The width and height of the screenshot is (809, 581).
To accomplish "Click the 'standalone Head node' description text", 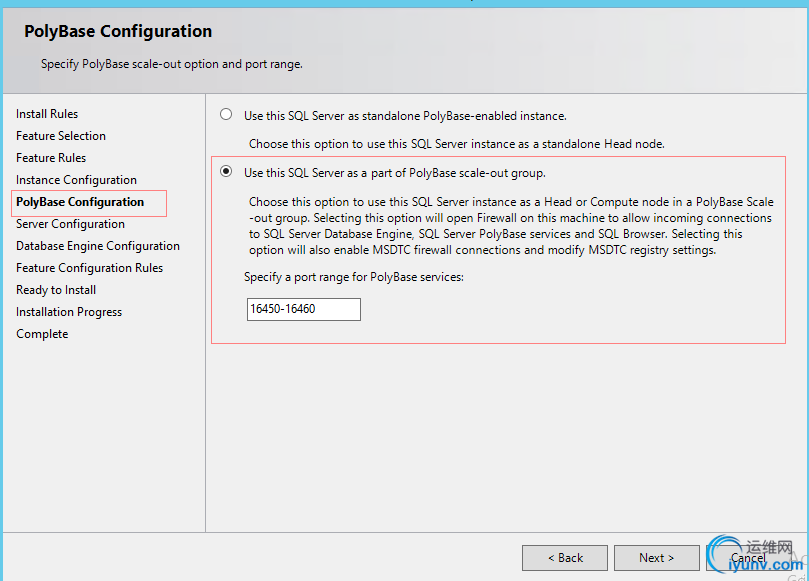I will tap(457, 144).
